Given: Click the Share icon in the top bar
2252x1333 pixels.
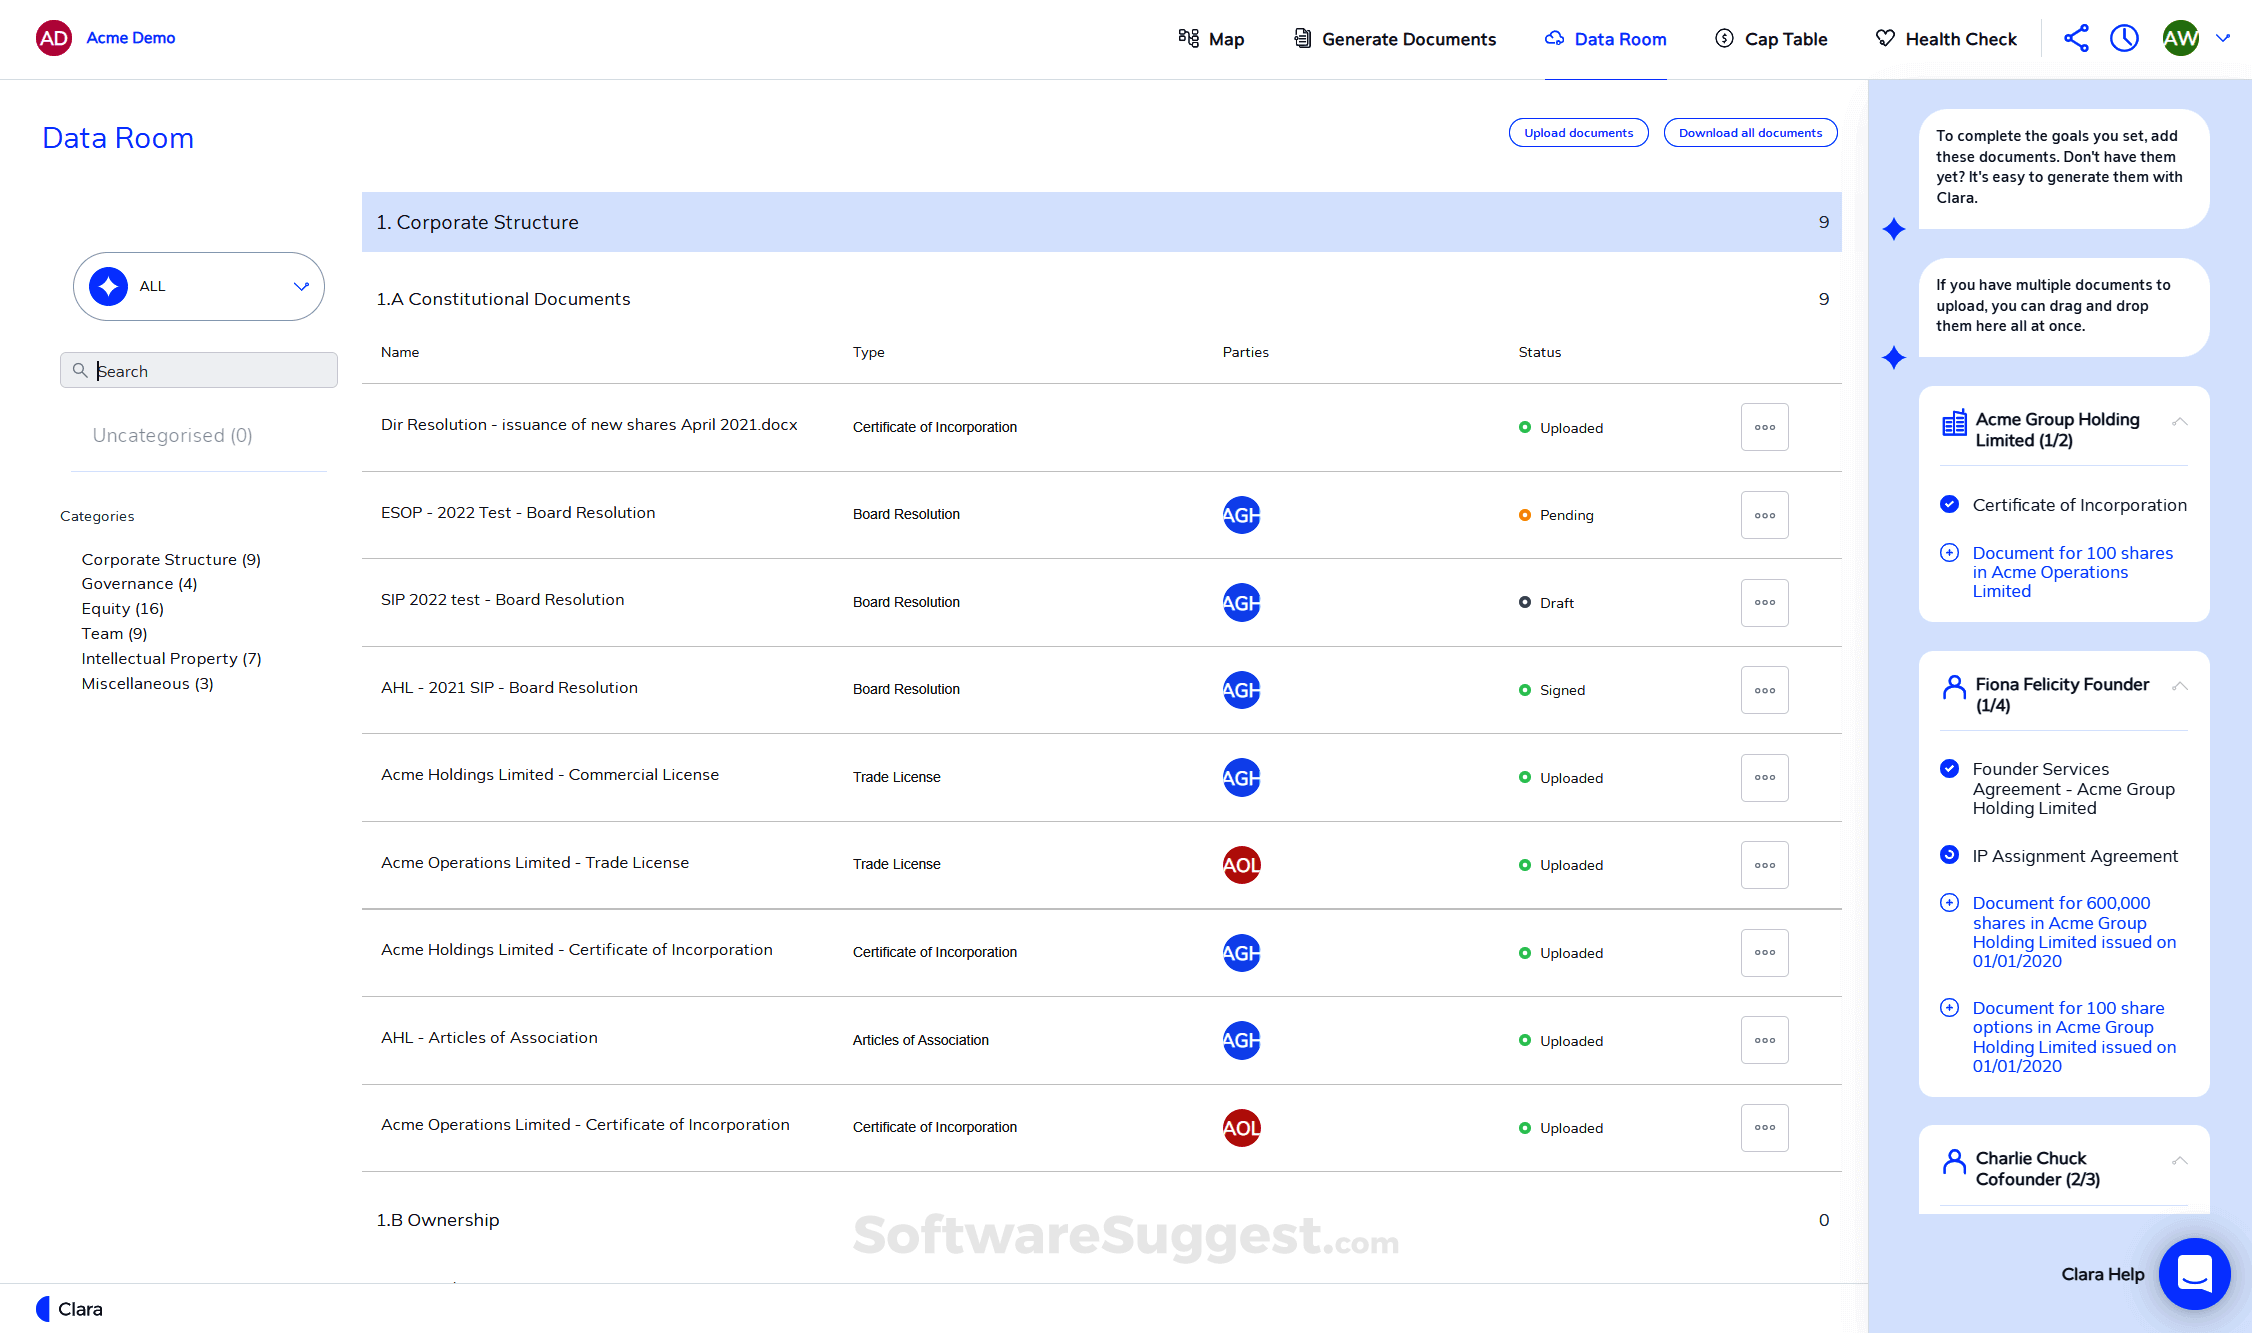Looking at the screenshot, I should (2076, 38).
